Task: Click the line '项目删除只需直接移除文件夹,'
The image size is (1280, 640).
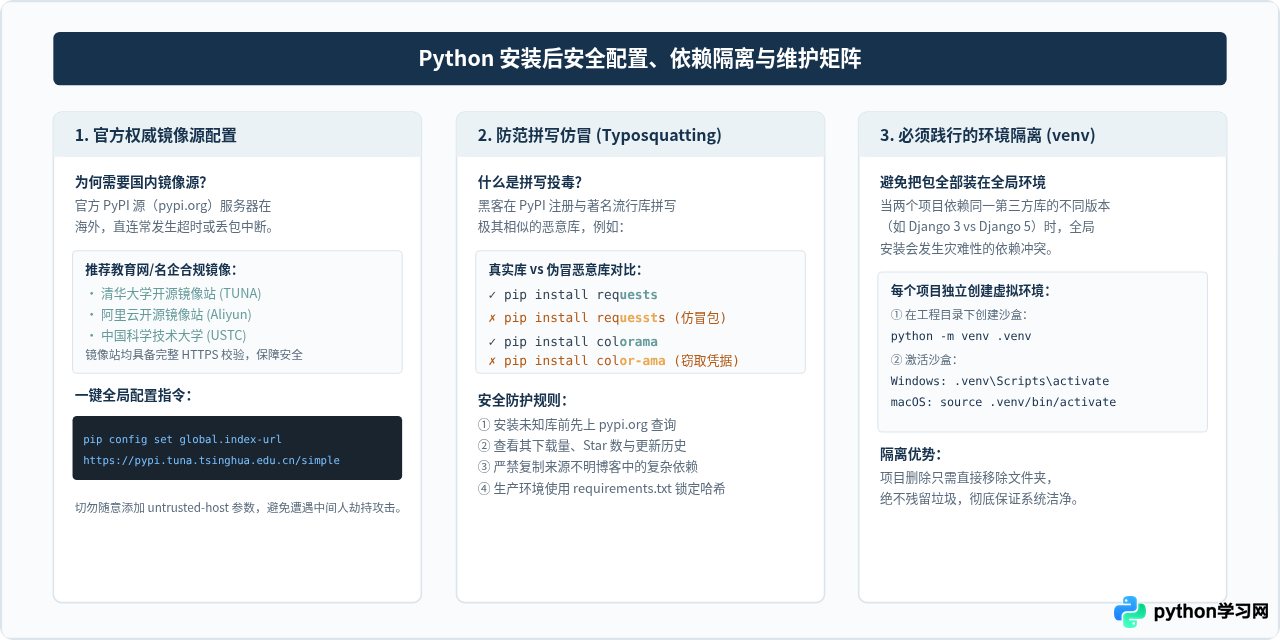Action: click(x=967, y=477)
